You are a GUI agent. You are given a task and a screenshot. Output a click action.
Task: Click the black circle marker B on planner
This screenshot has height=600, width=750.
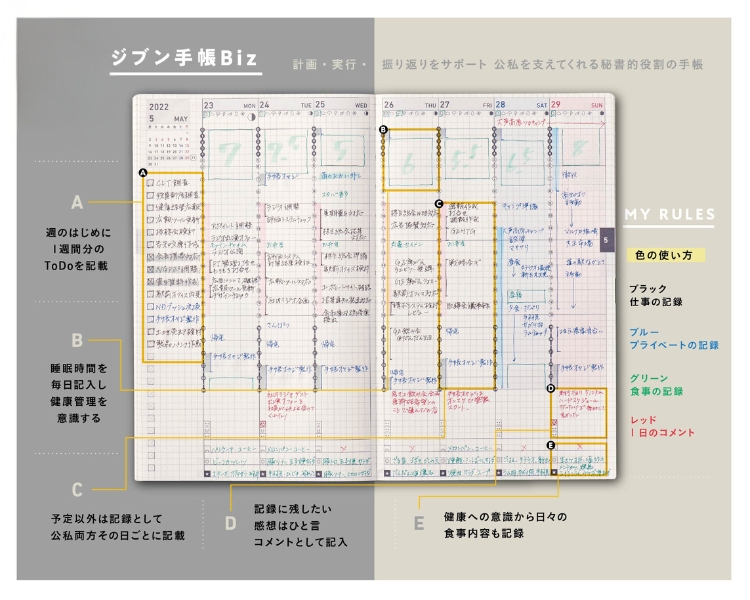tap(383, 129)
